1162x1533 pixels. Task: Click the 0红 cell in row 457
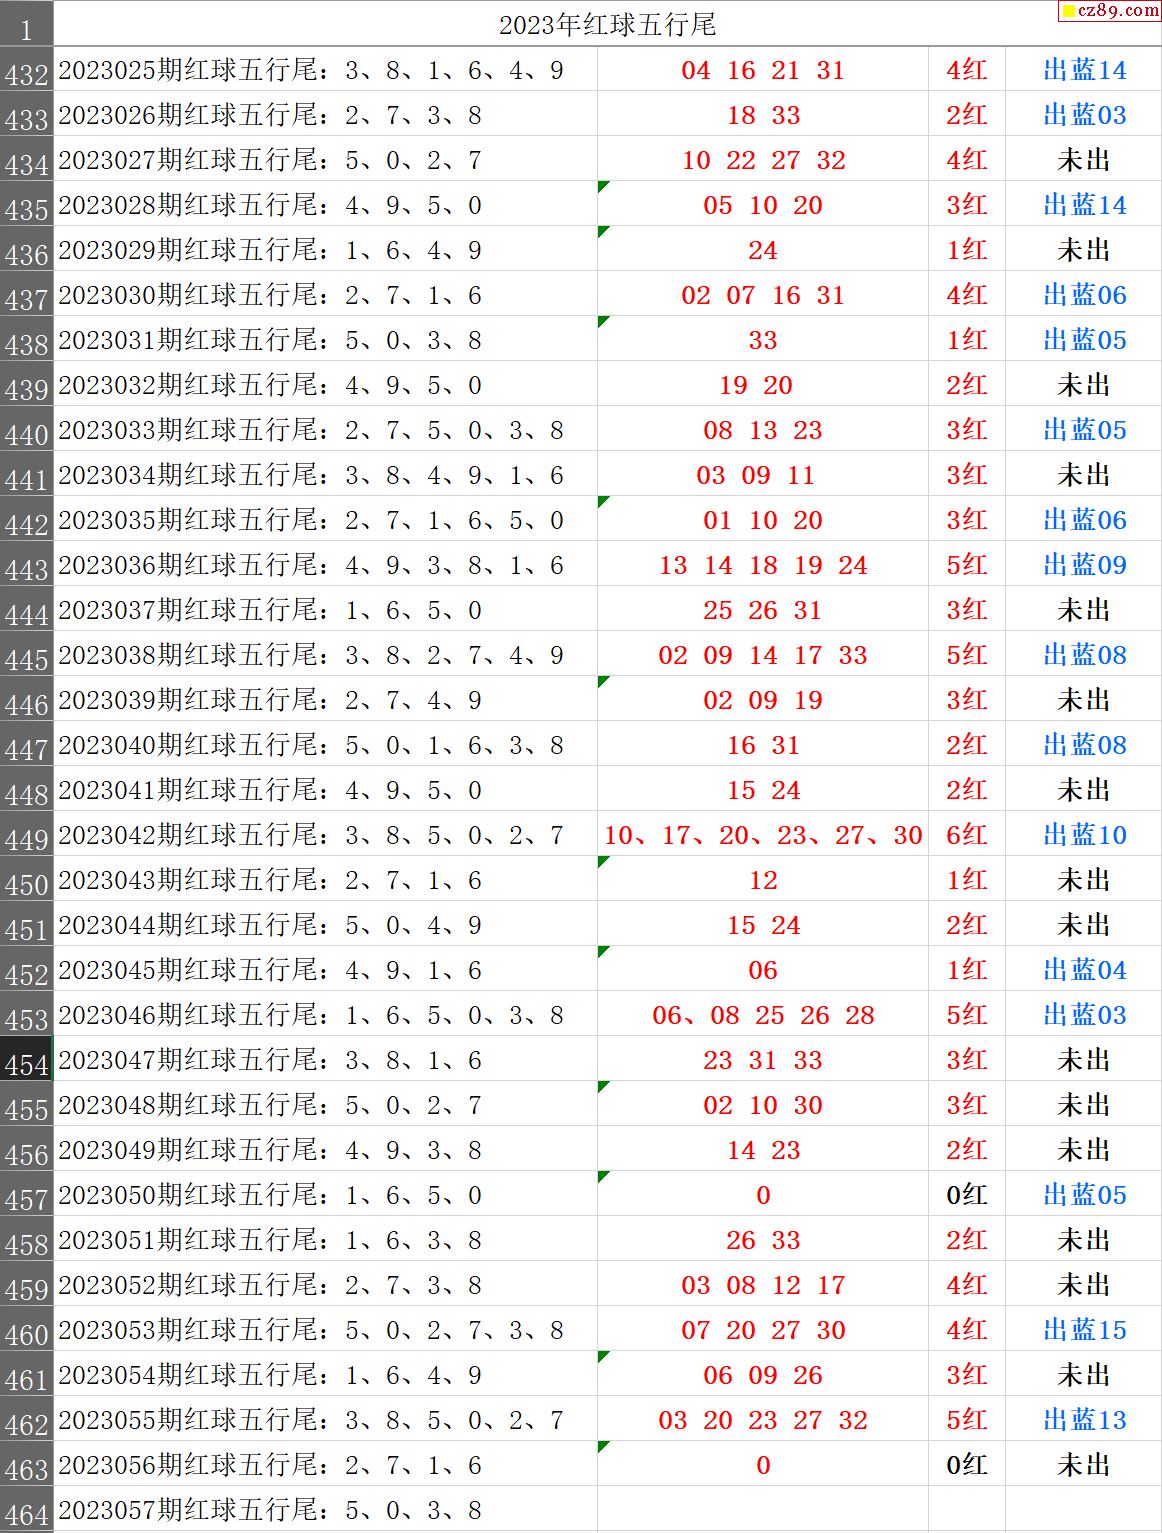(x=967, y=1195)
